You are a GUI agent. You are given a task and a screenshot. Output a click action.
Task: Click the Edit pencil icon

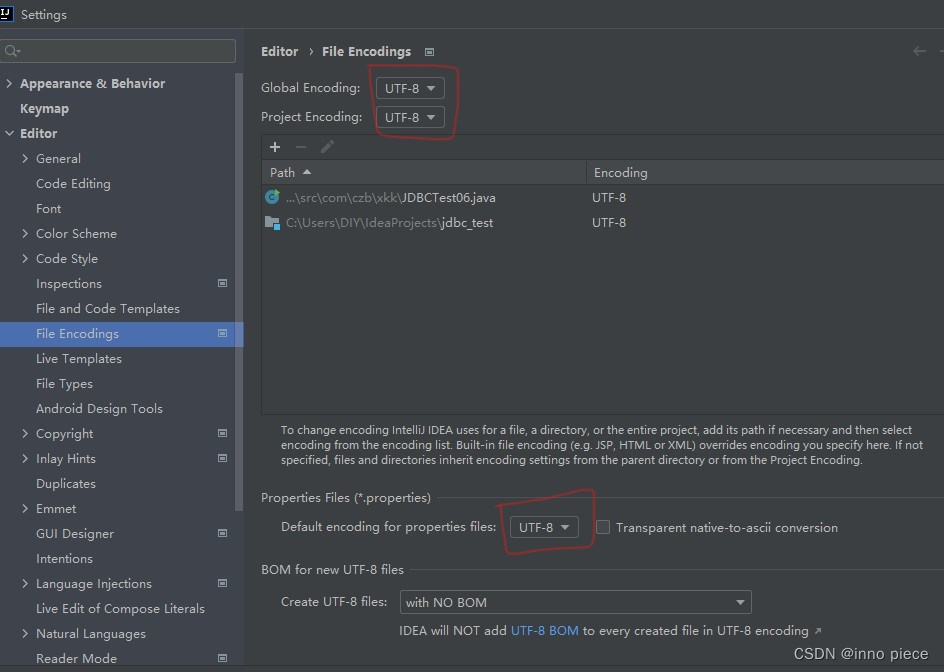[x=327, y=147]
